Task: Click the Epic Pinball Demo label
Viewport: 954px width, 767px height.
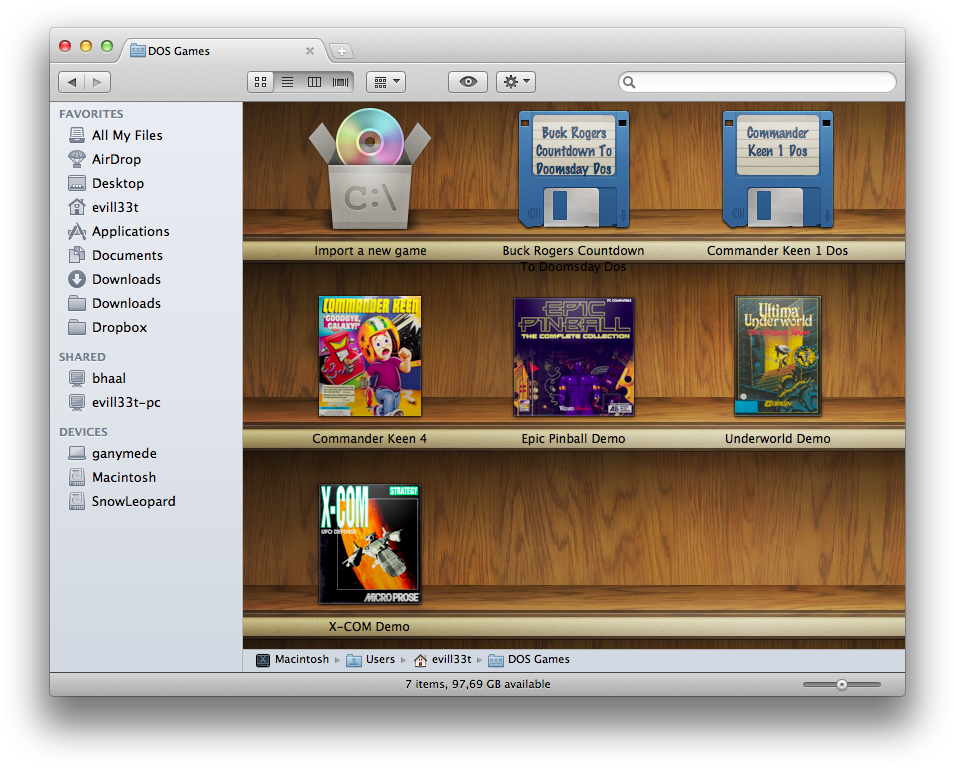Action: [573, 439]
